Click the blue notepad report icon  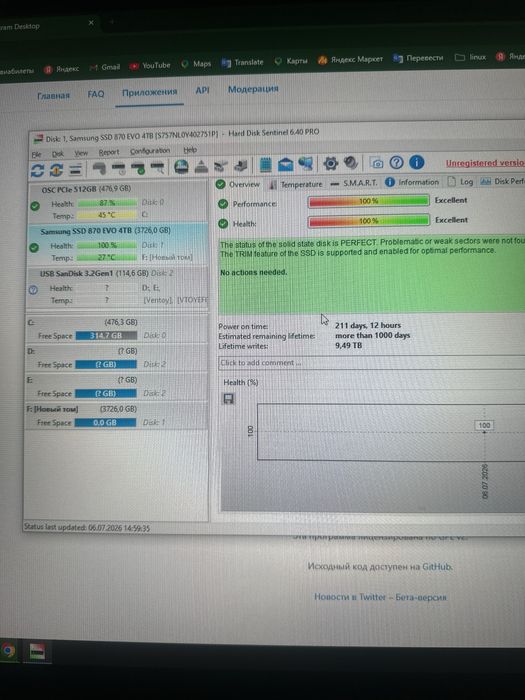[266, 164]
